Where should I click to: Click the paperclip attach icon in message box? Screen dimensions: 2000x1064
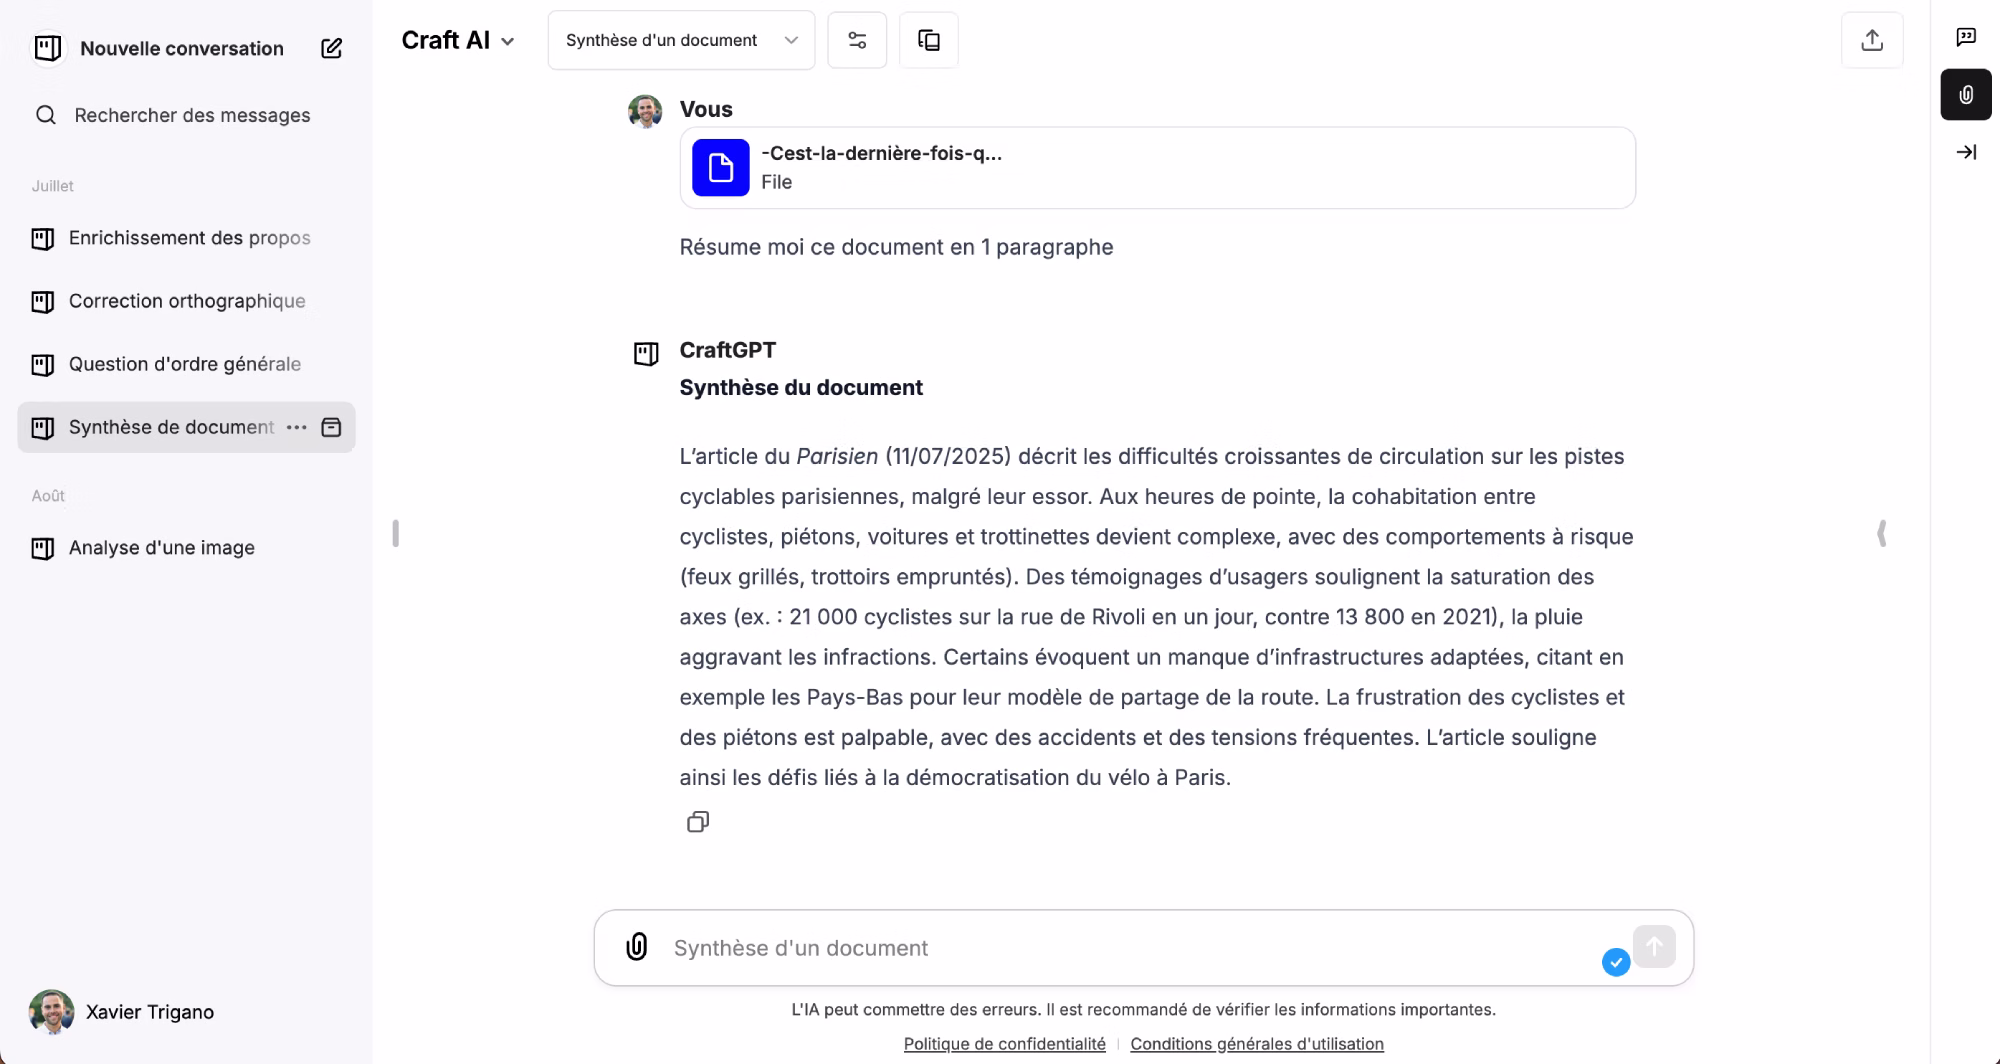637,947
